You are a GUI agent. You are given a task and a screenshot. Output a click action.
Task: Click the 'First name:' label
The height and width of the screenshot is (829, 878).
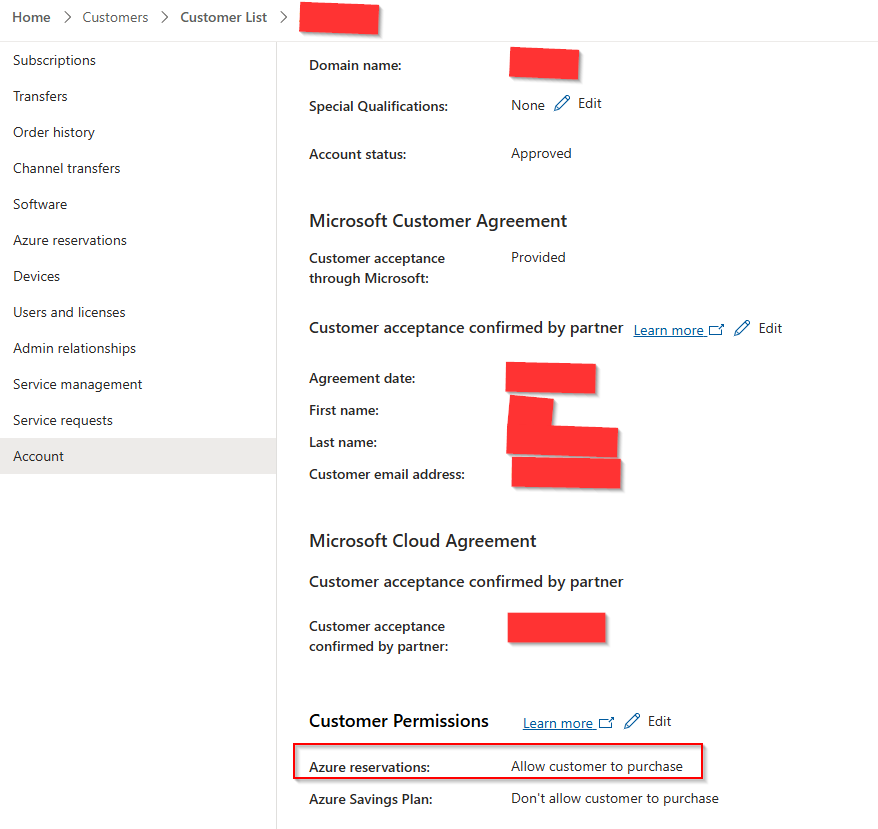tap(344, 411)
